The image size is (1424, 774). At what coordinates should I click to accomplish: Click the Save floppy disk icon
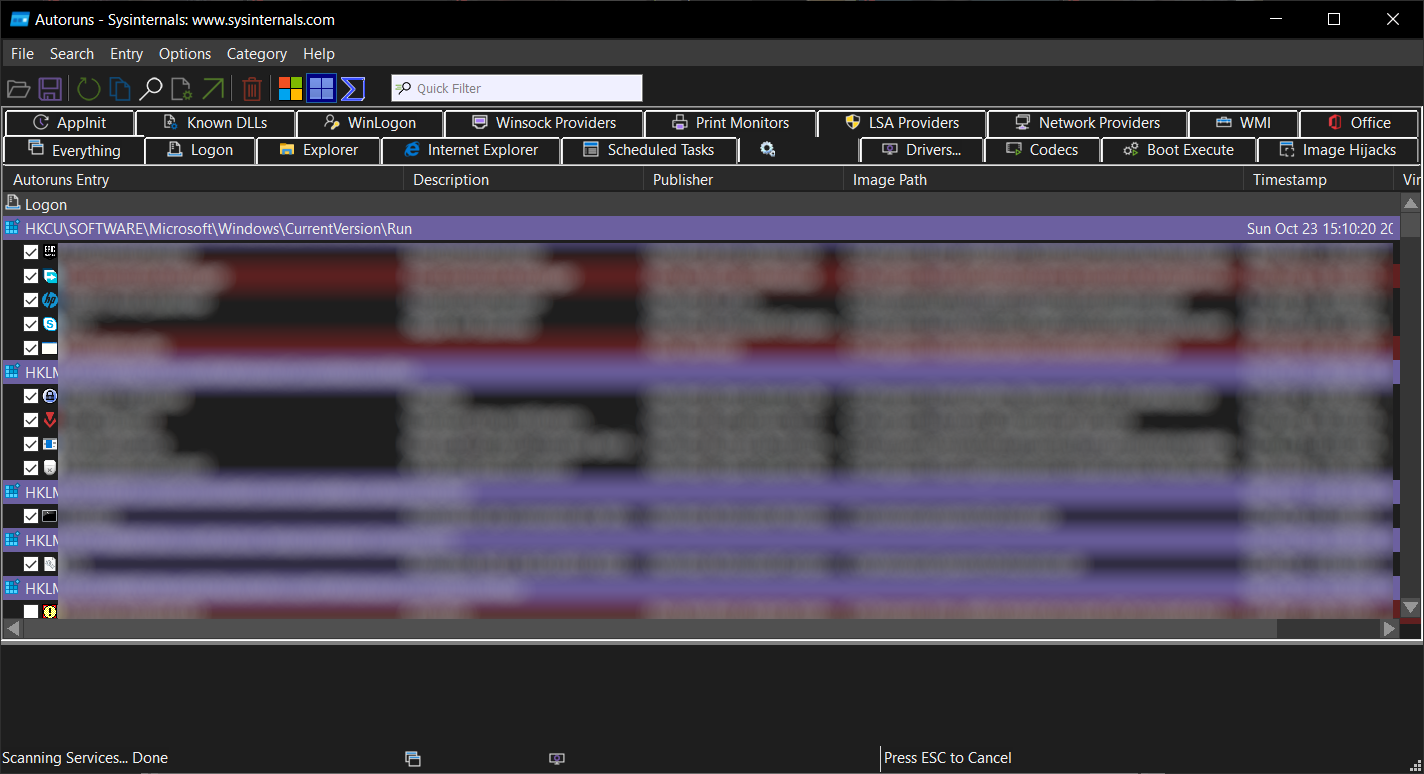50,89
